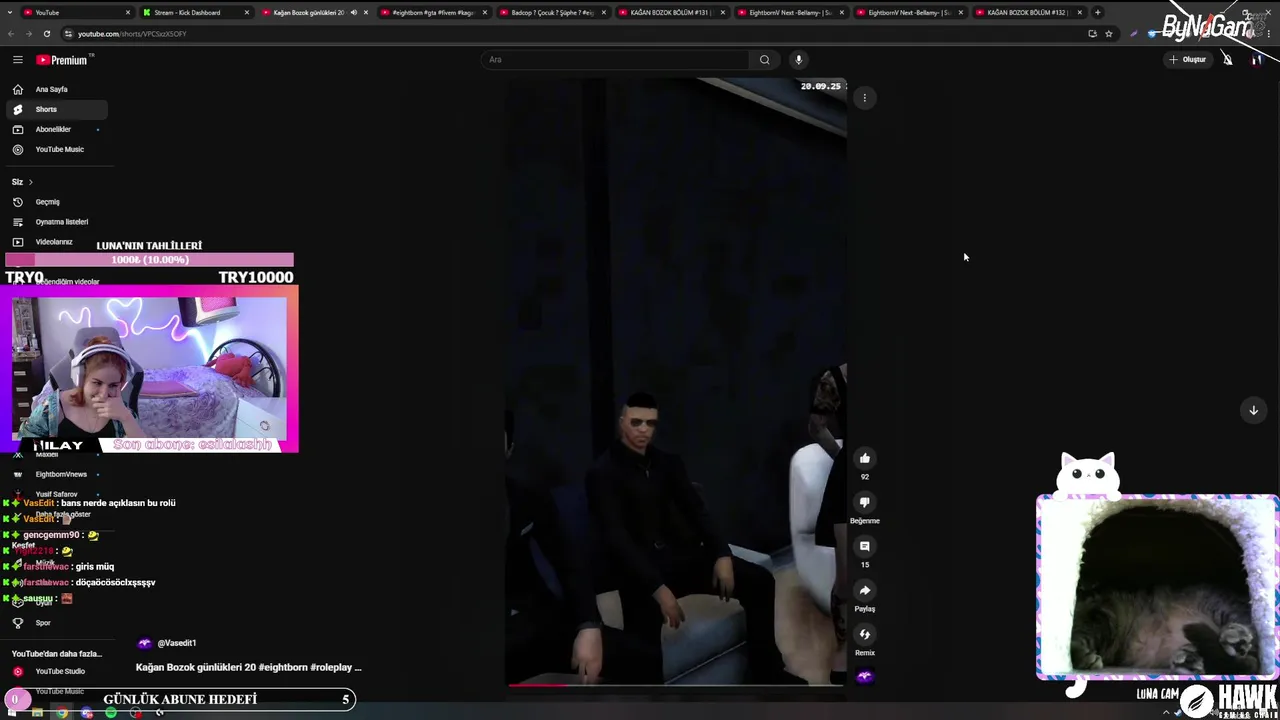Open the @Vasedit1 channel link
Image resolution: width=1280 pixels, height=720 pixels.
click(177, 643)
